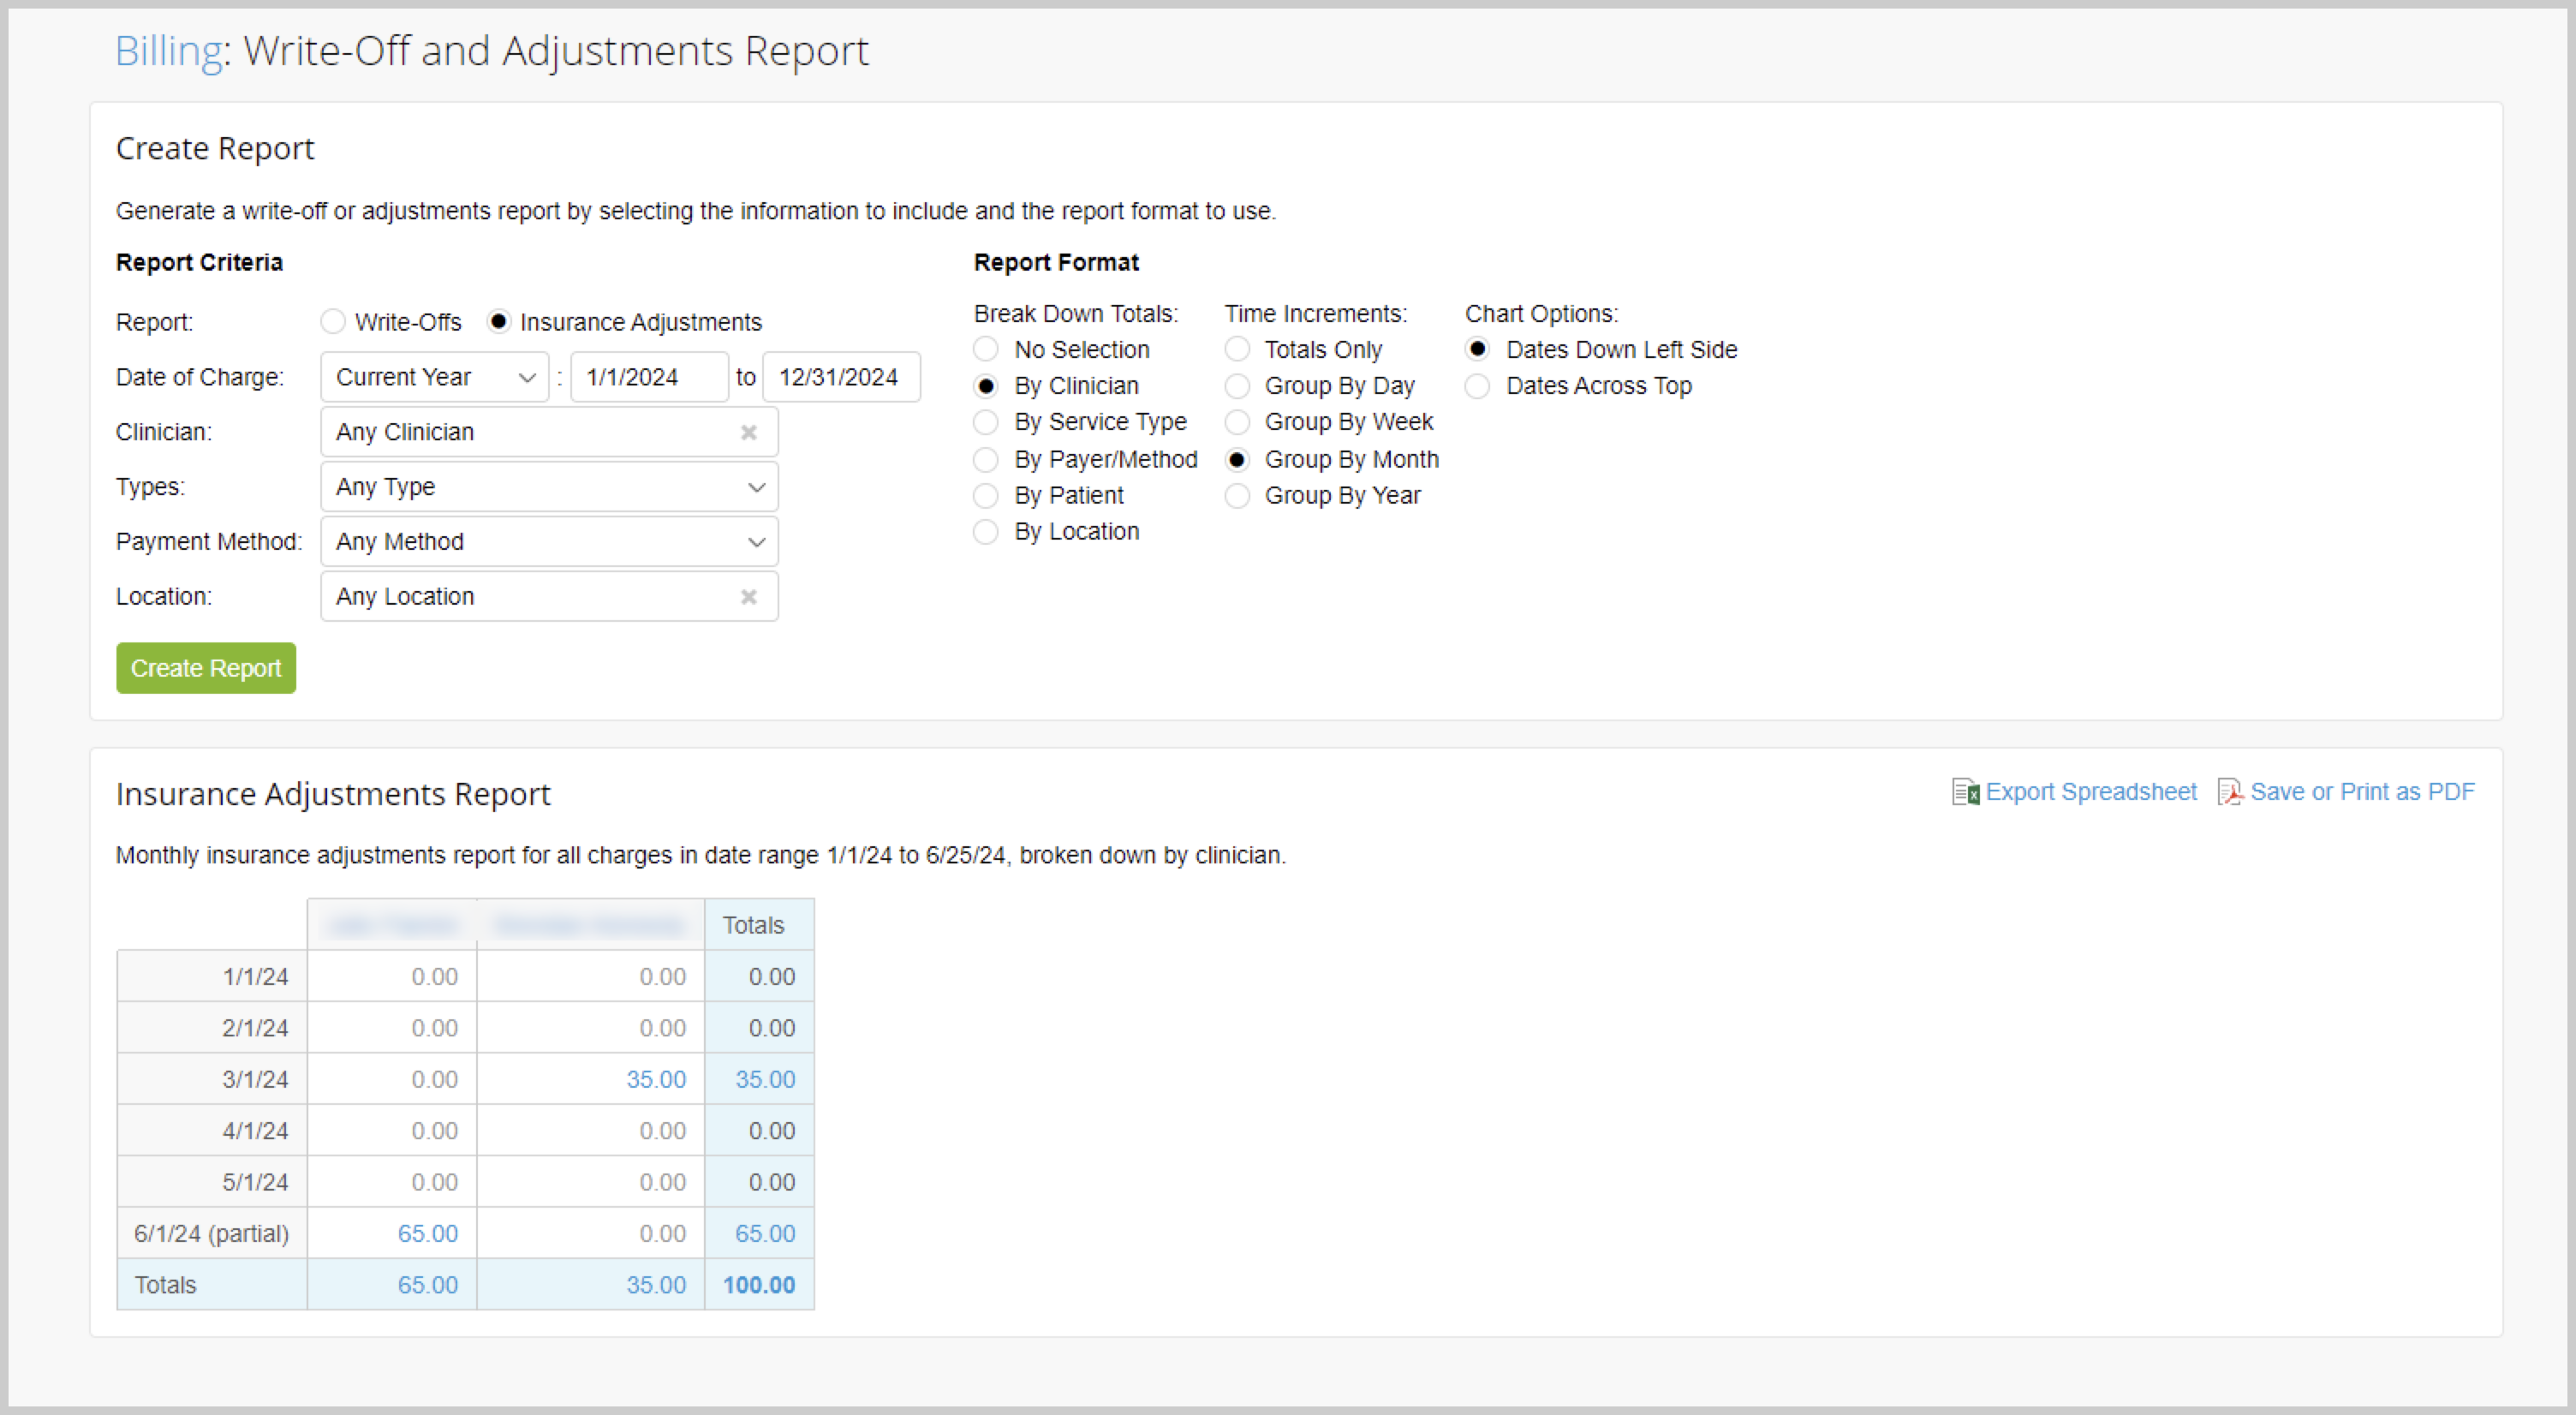Select the Group By Month time increment
This screenshot has height=1415, width=2576.
tap(1237, 459)
